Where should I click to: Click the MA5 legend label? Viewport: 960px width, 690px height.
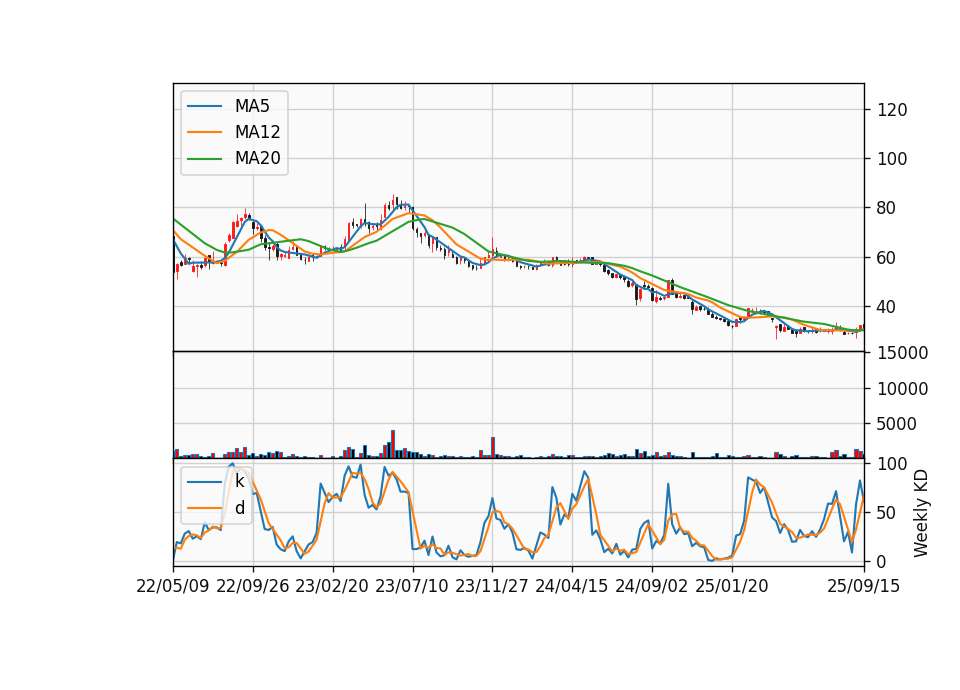[x=252, y=106]
